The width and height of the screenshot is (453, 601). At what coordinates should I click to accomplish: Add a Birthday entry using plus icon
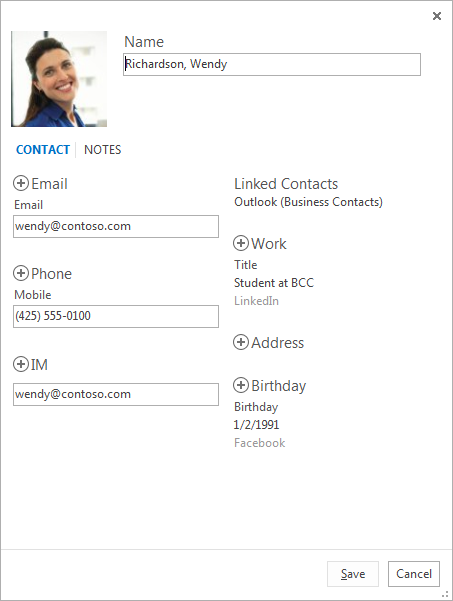[x=241, y=385]
